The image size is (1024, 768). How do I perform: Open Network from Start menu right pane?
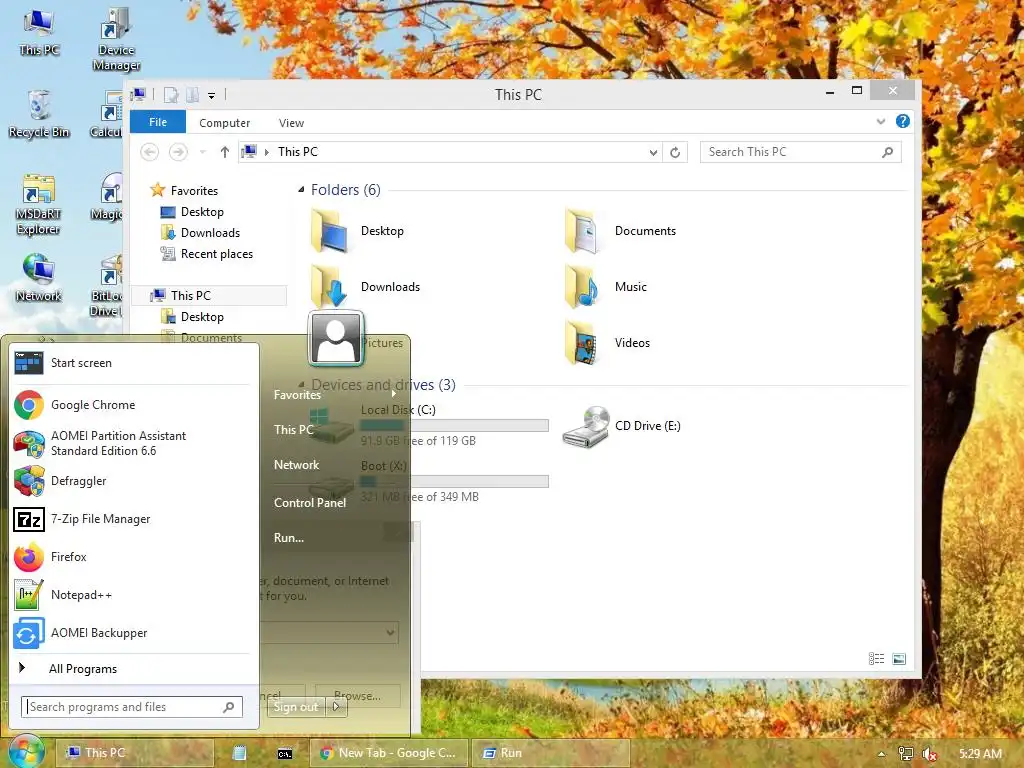(296, 465)
